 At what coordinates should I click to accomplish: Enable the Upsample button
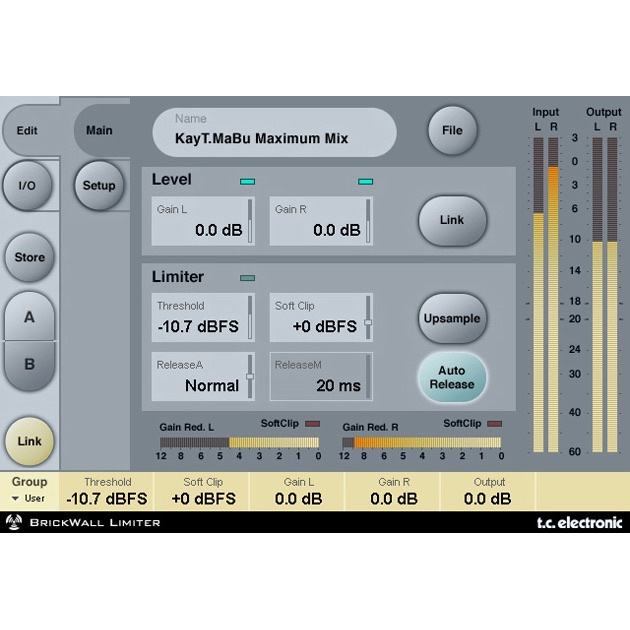tap(452, 318)
